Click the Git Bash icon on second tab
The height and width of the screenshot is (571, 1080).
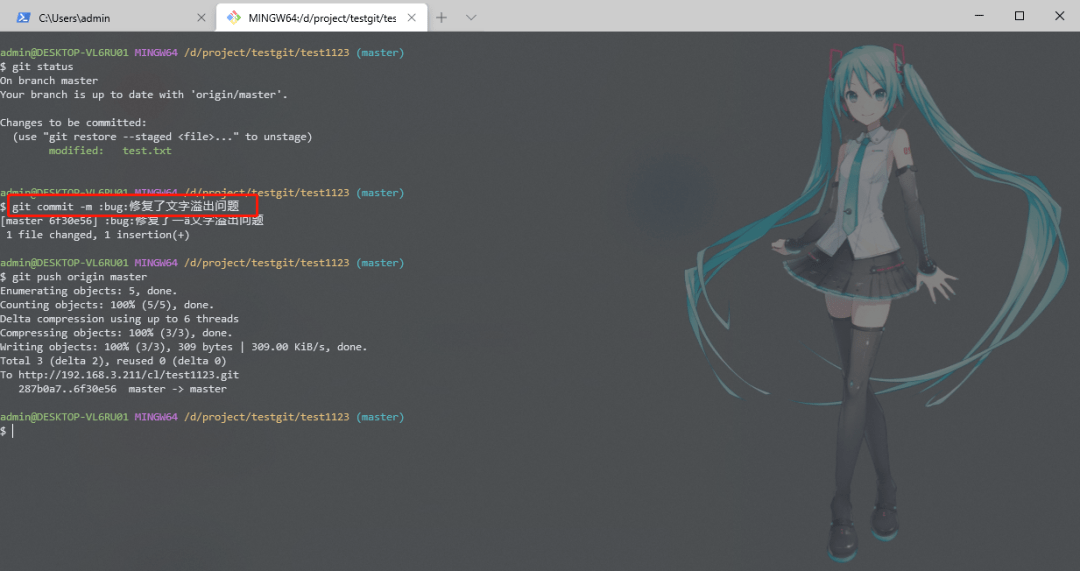[x=233, y=18]
